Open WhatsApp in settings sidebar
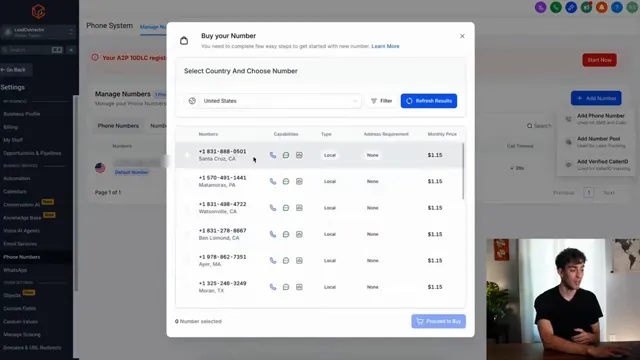The width and height of the screenshot is (640, 360). (x=15, y=270)
